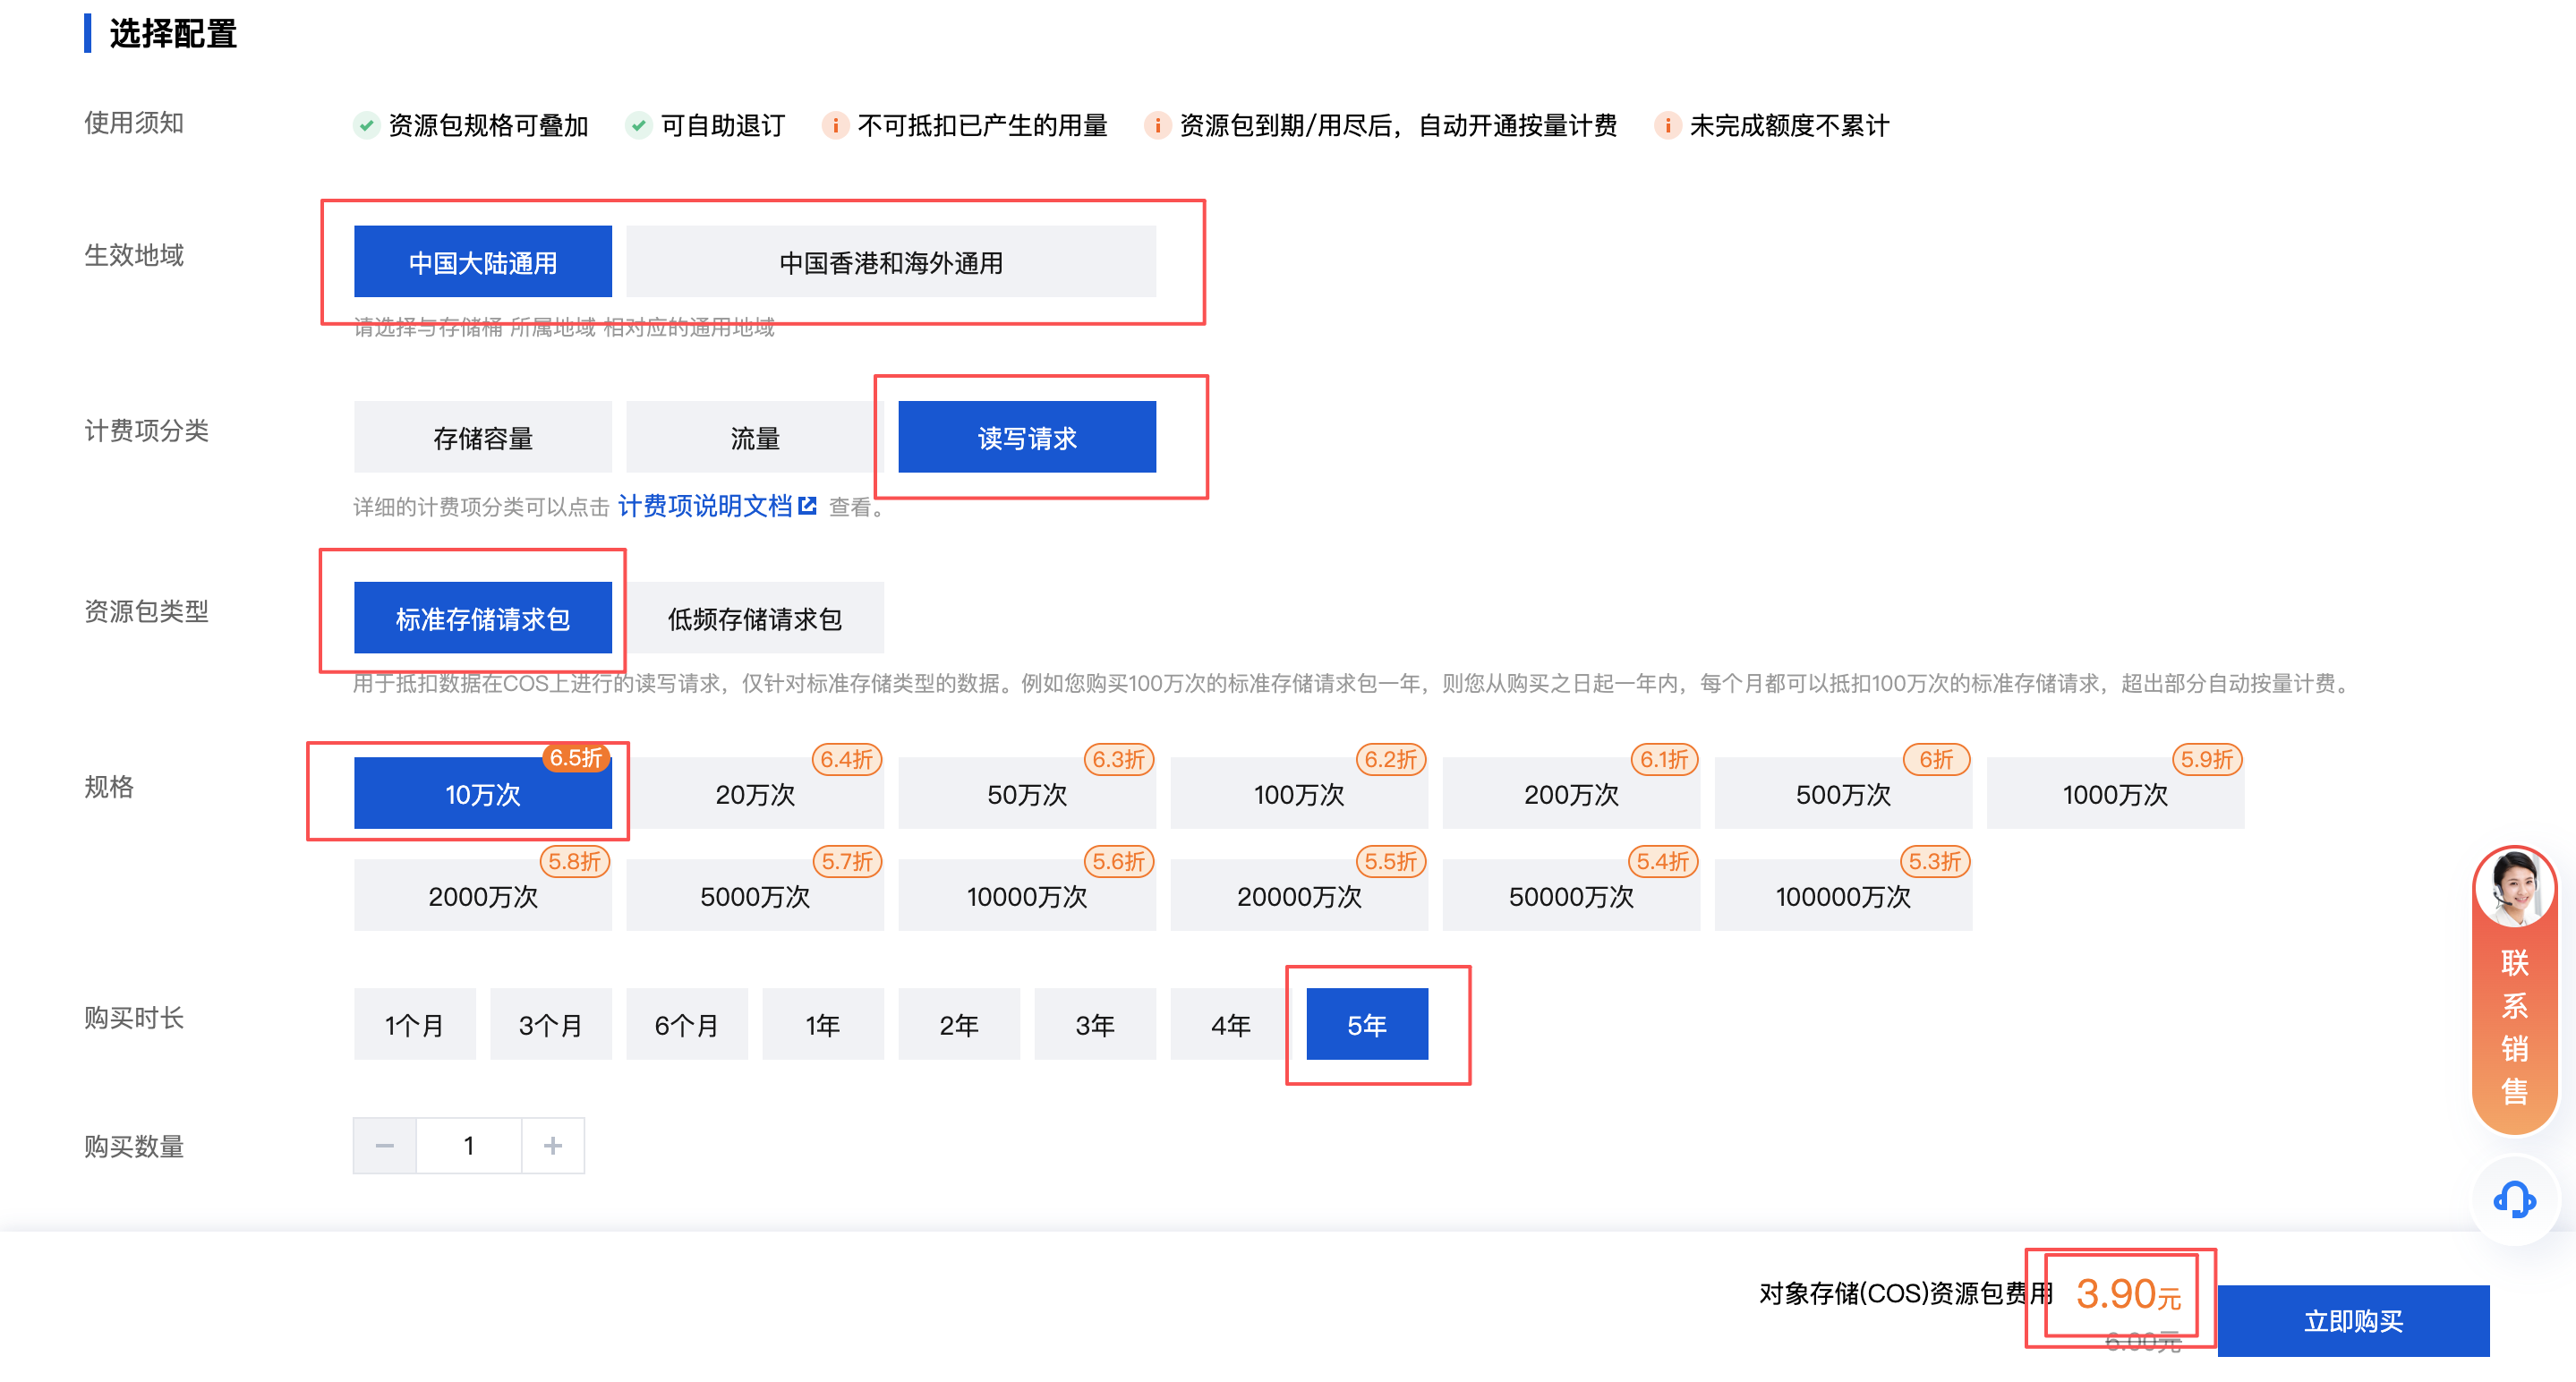Viewport: 2576px width, 1382px height.
Task: Select the 100万次 specification option
Action: [1298, 794]
